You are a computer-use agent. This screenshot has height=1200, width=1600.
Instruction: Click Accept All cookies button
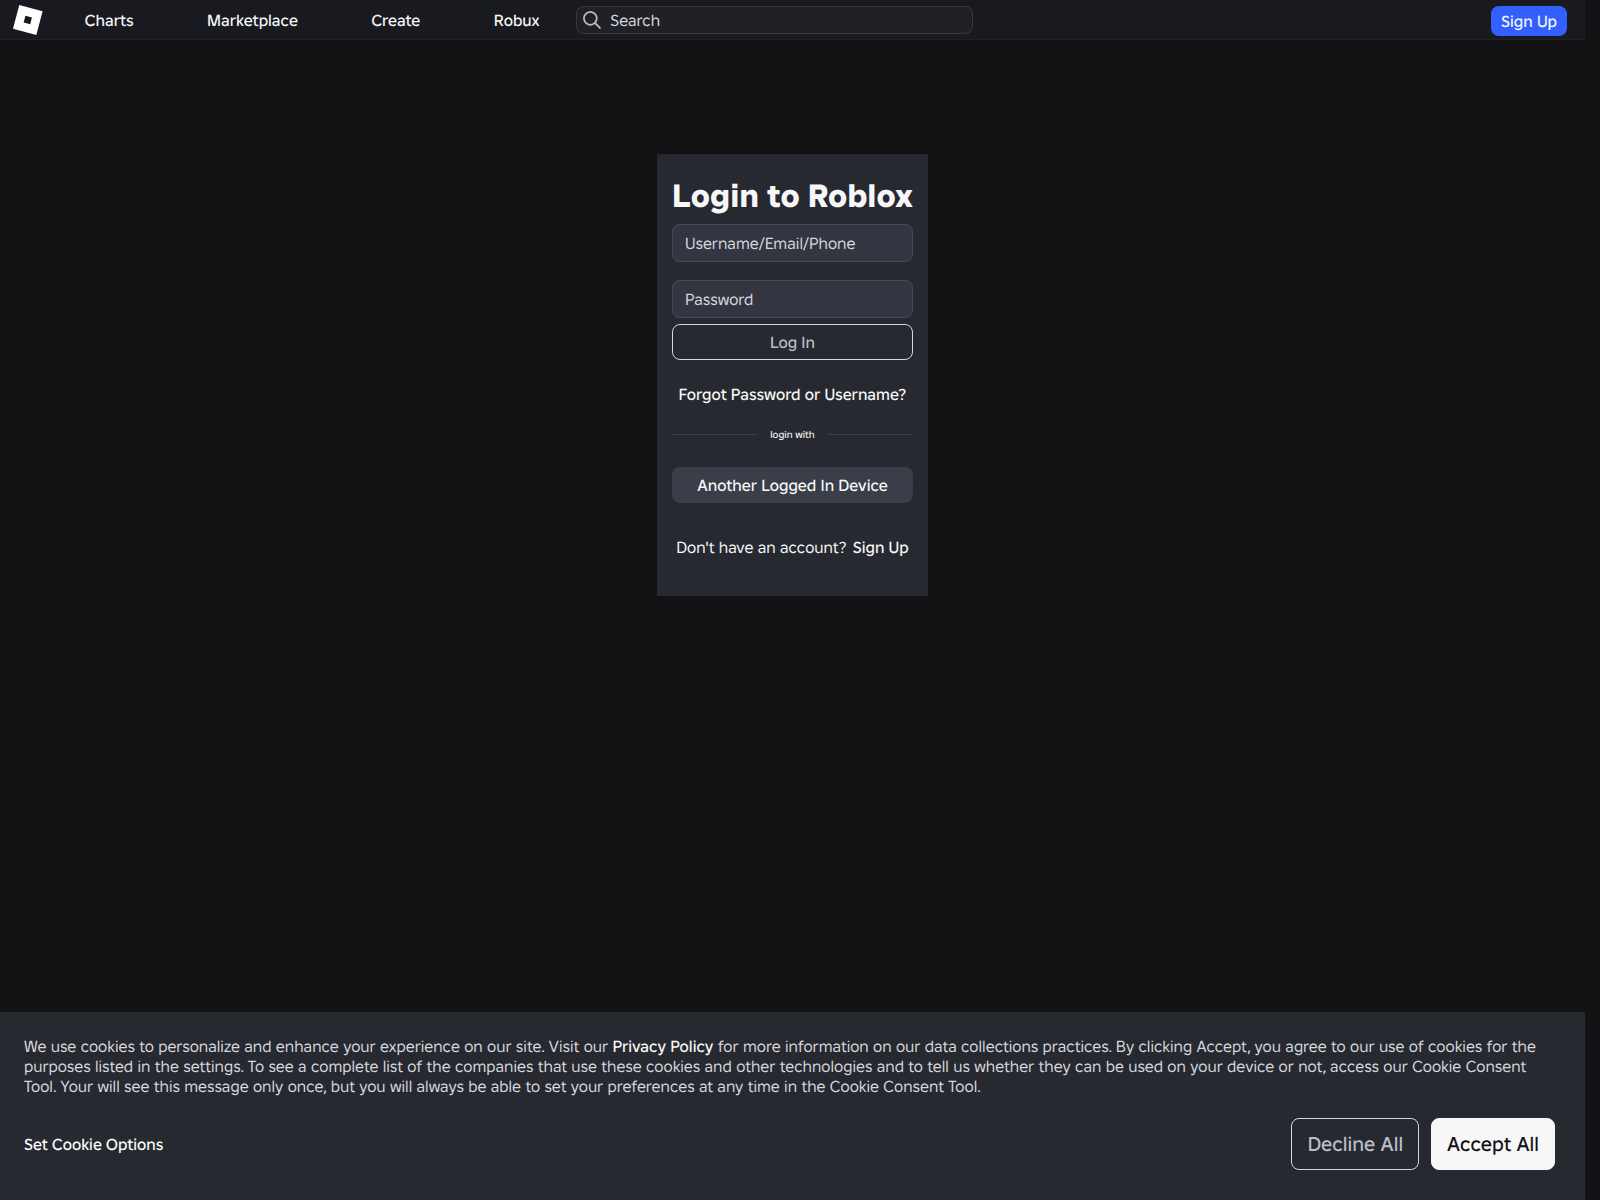pos(1493,1144)
